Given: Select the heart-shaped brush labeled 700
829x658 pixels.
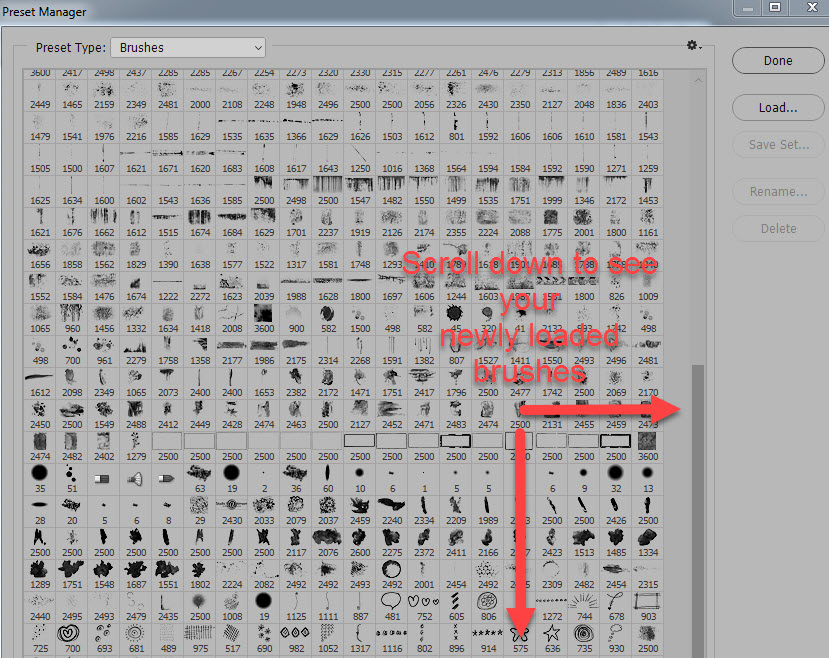Looking at the screenshot, I should [x=72, y=639].
